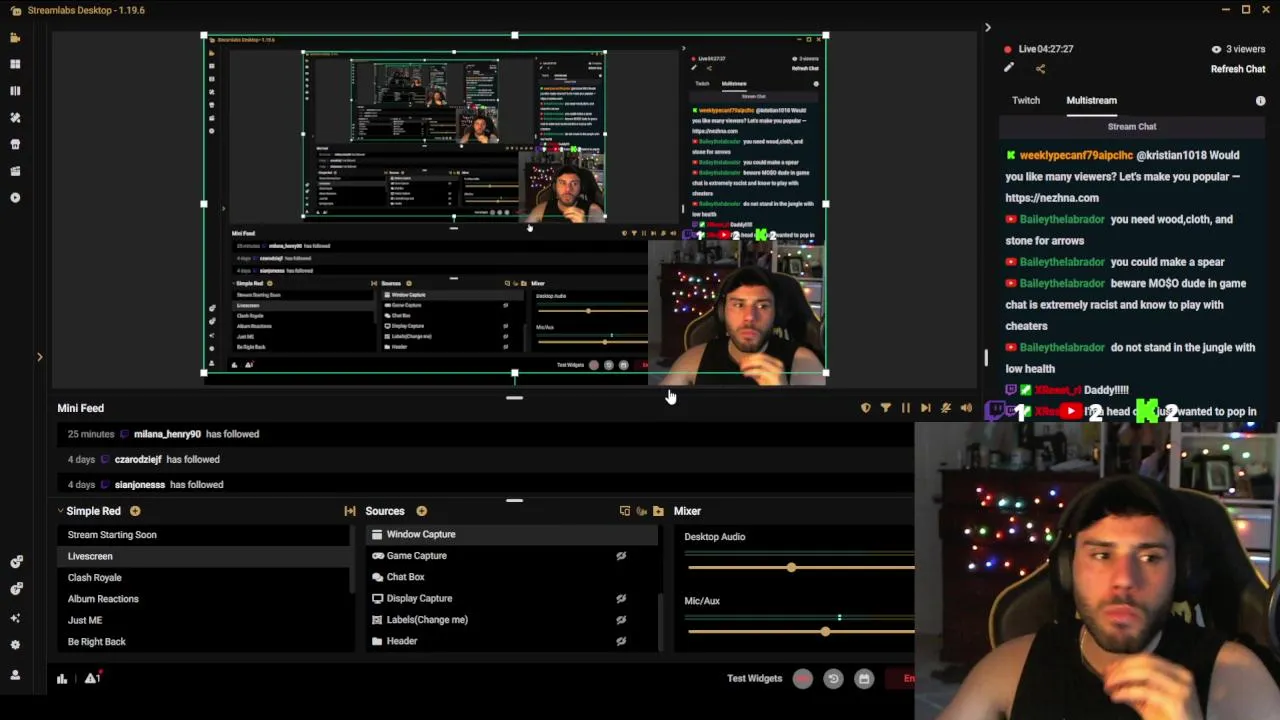Edit stream info with the pencil icon
The width and height of the screenshot is (1280, 720).
[x=1009, y=68]
